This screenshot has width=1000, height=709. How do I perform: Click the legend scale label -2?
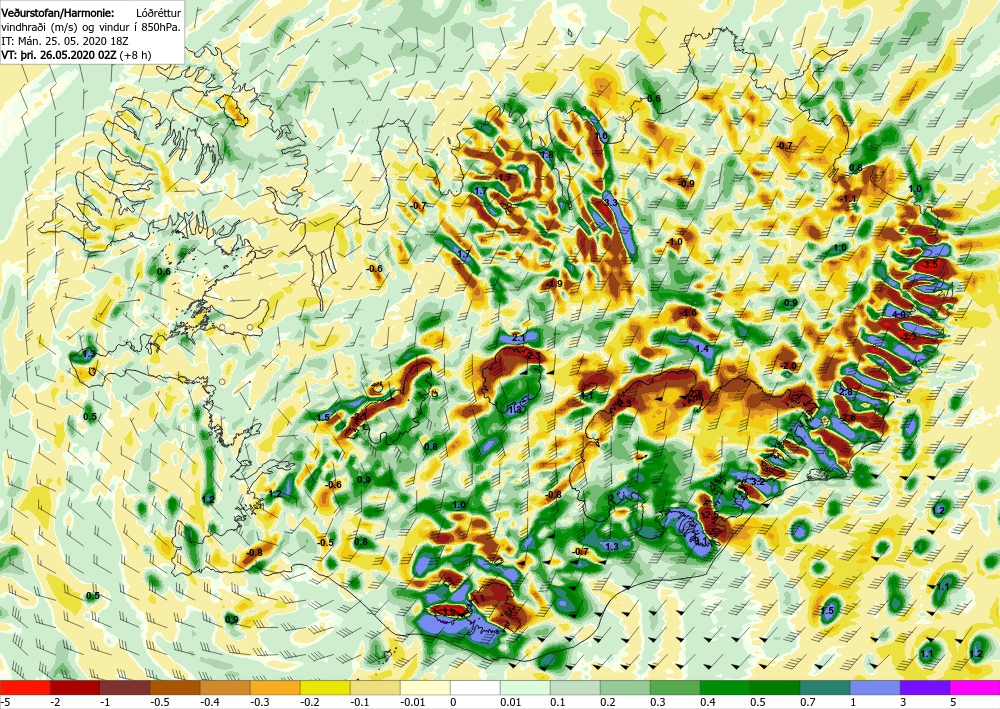[x=57, y=702]
